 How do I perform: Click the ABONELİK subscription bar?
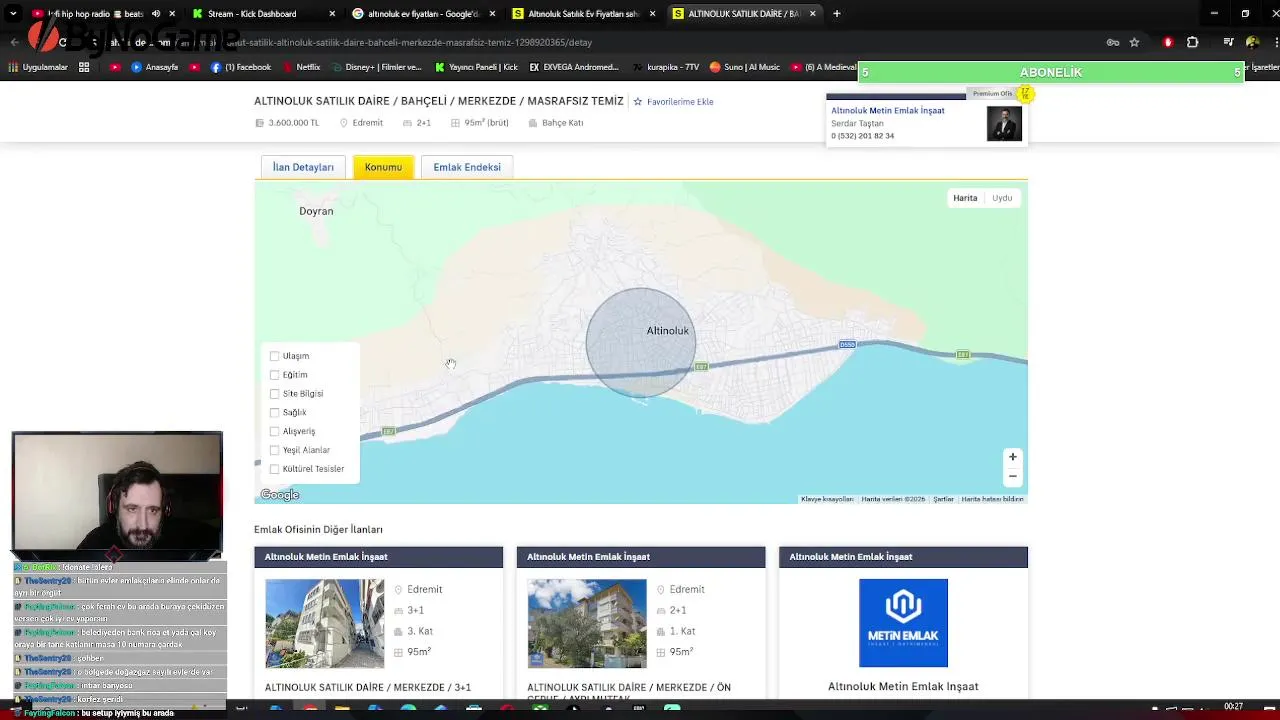click(1051, 72)
